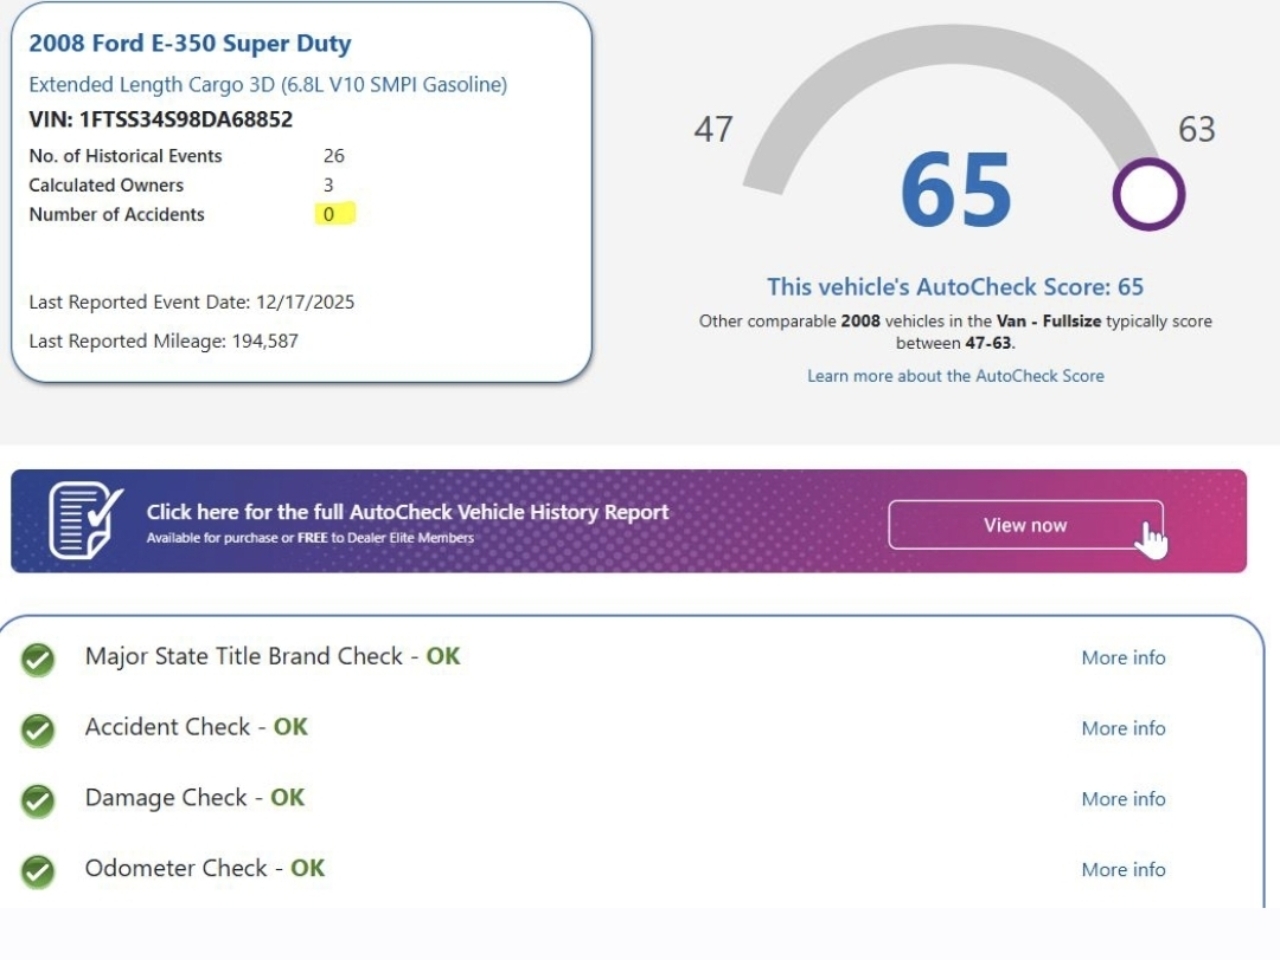Click the Extended Length Cargo 3D subtitle

267,85
